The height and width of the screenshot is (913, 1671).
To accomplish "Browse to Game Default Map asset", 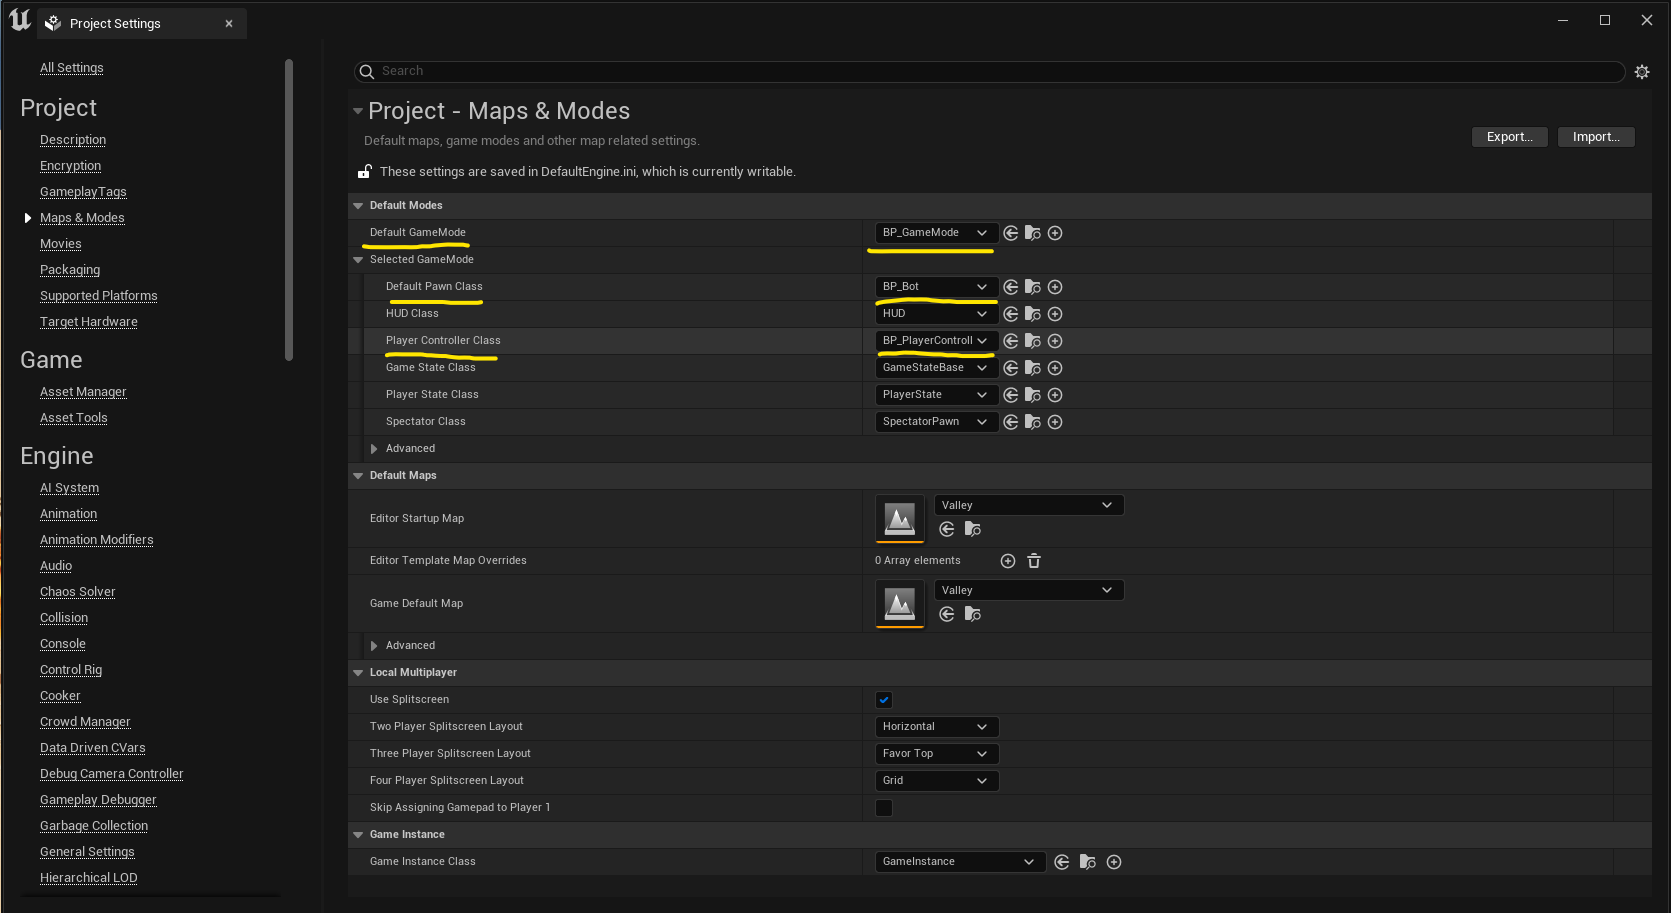I will click(972, 614).
